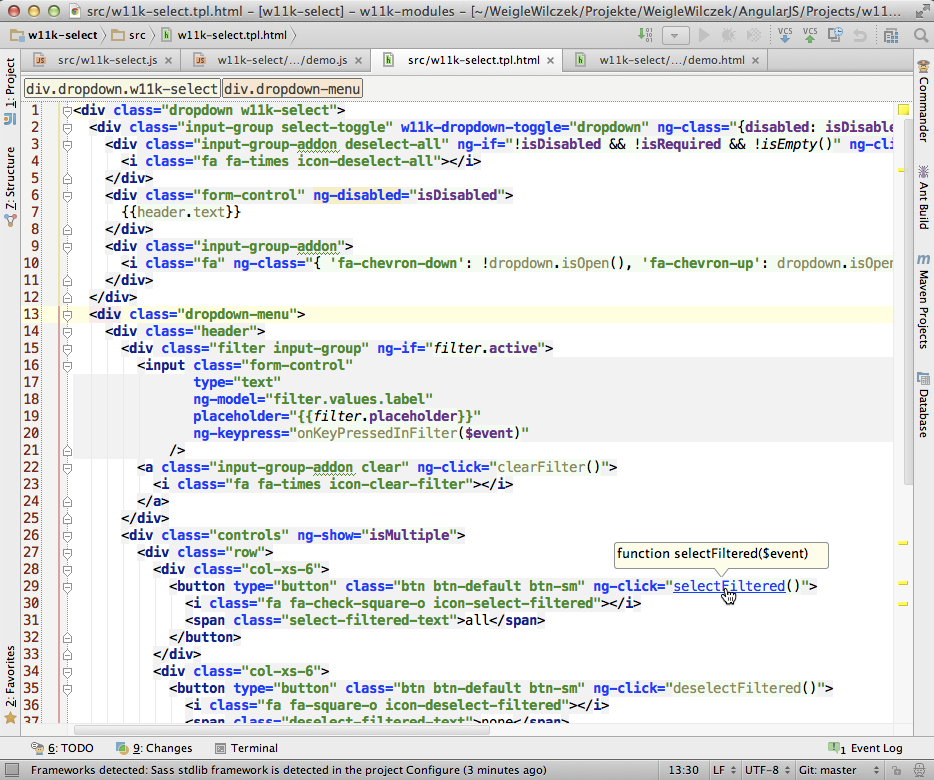Open the Project Structure icon
Image resolution: width=934 pixels, height=780 pixels.
(891, 36)
